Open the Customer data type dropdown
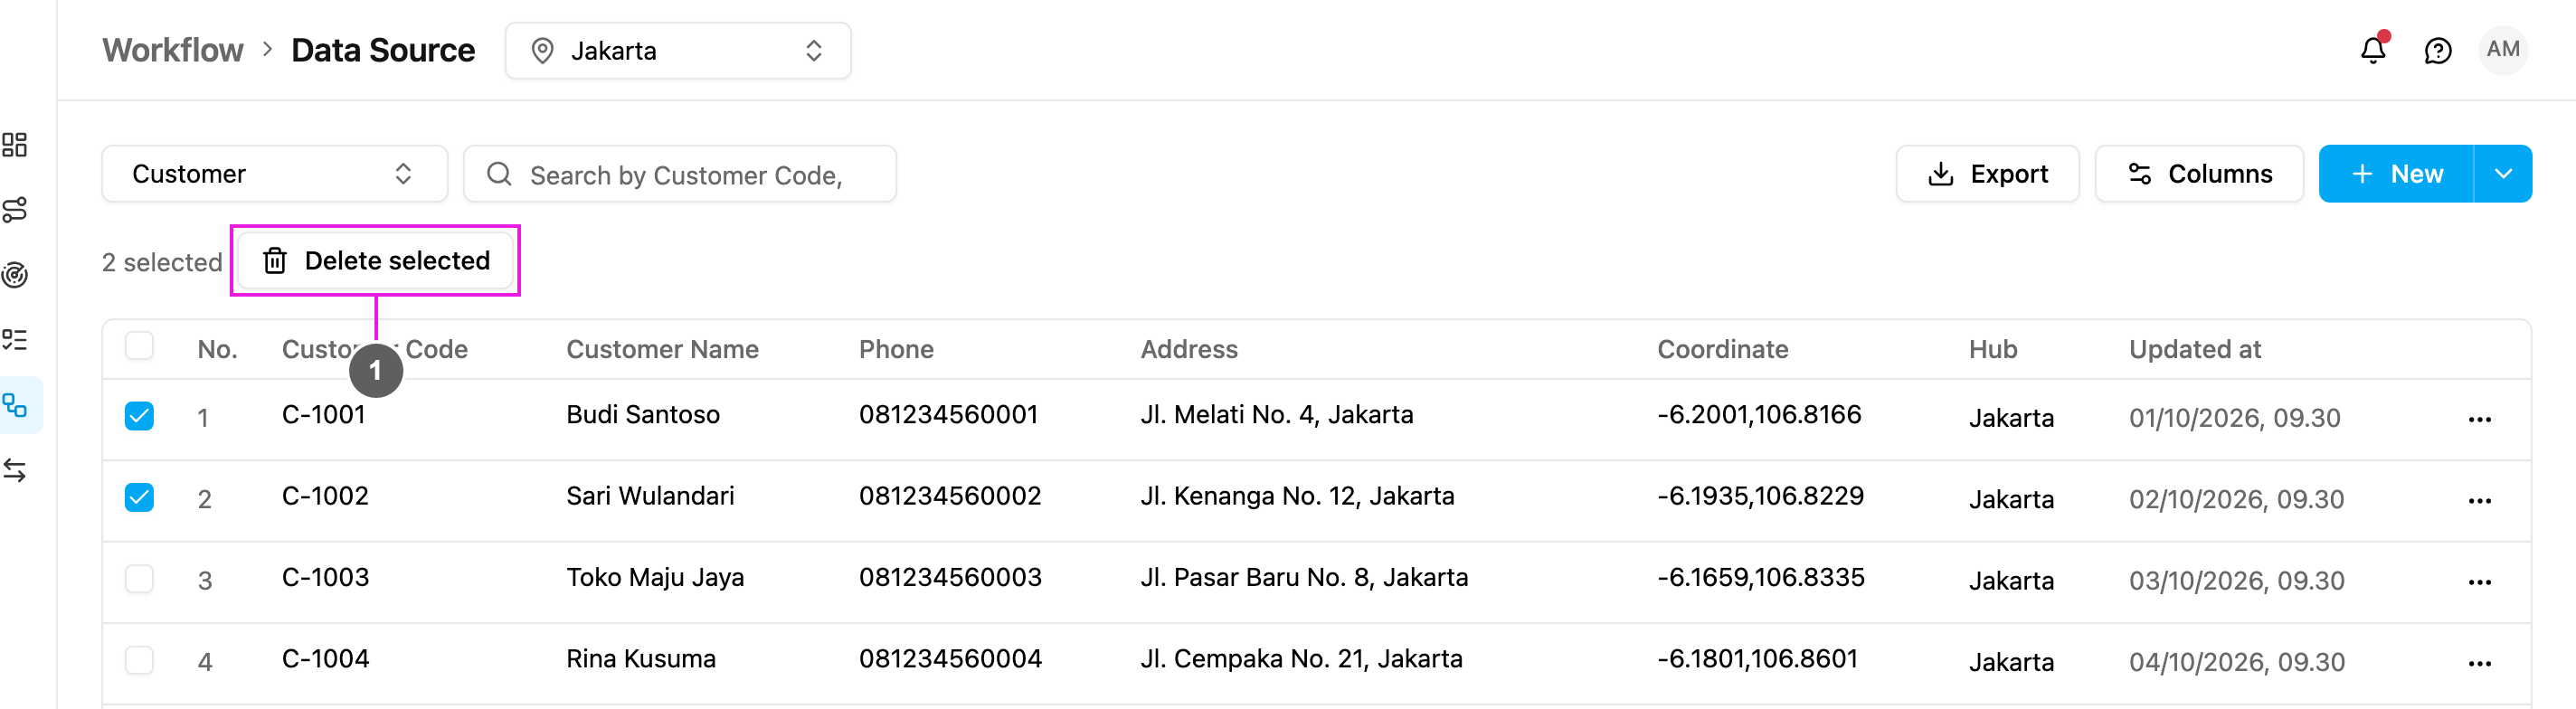This screenshot has width=2576, height=709. [274, 174]
